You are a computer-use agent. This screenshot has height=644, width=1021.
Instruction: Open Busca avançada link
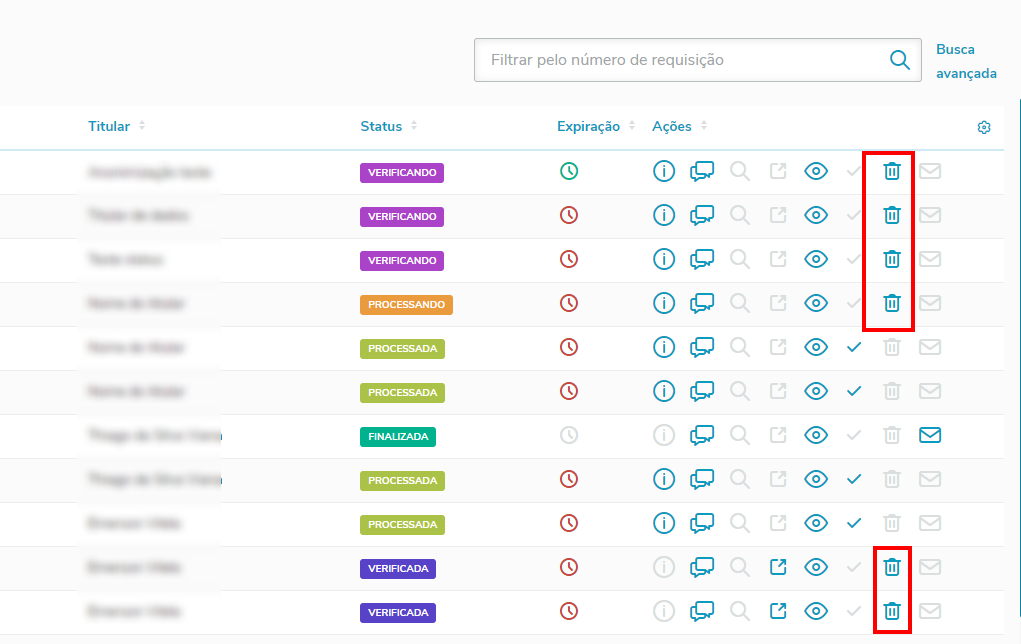[966, 61]
